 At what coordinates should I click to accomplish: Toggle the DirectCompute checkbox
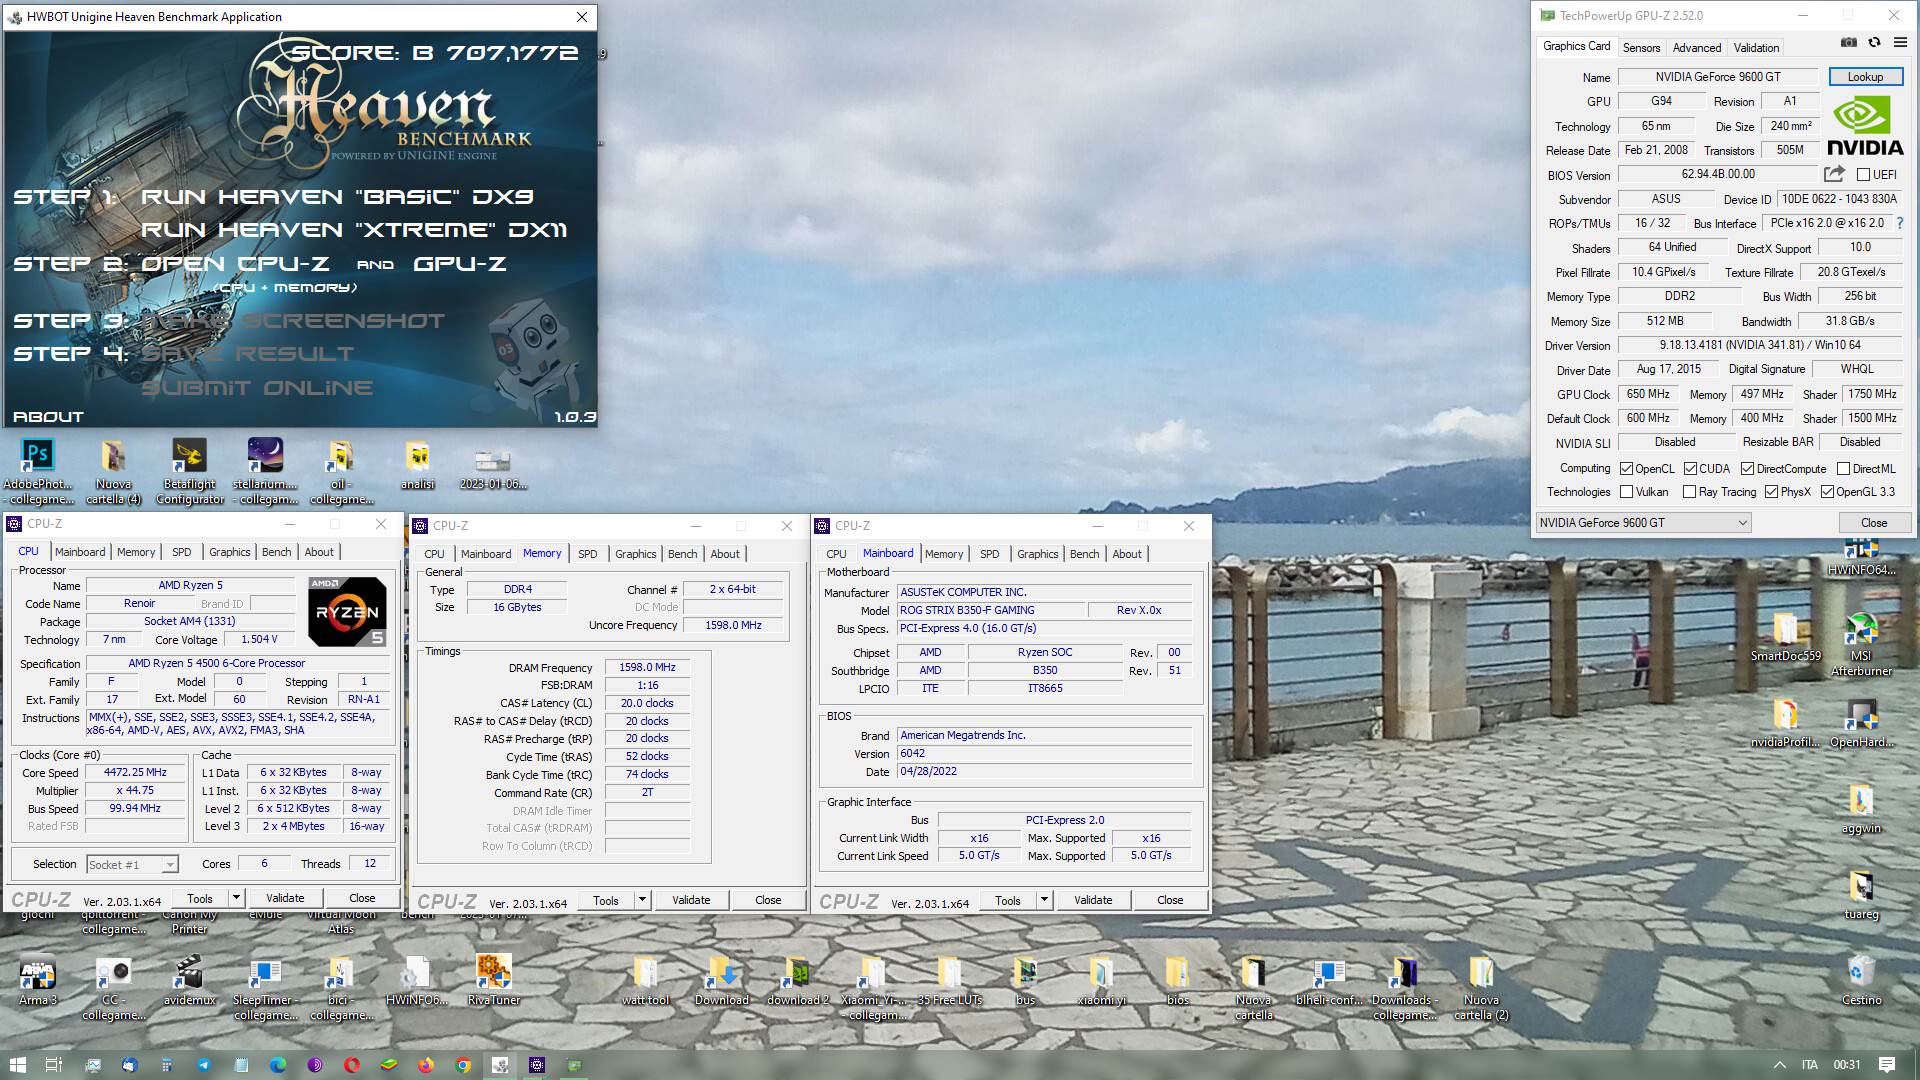click(1747, 468)
